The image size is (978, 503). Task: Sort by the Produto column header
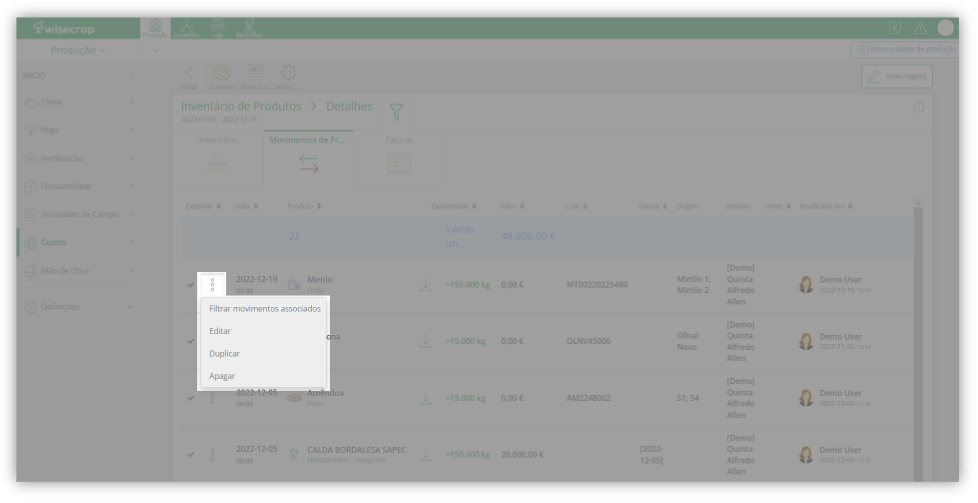304,206
